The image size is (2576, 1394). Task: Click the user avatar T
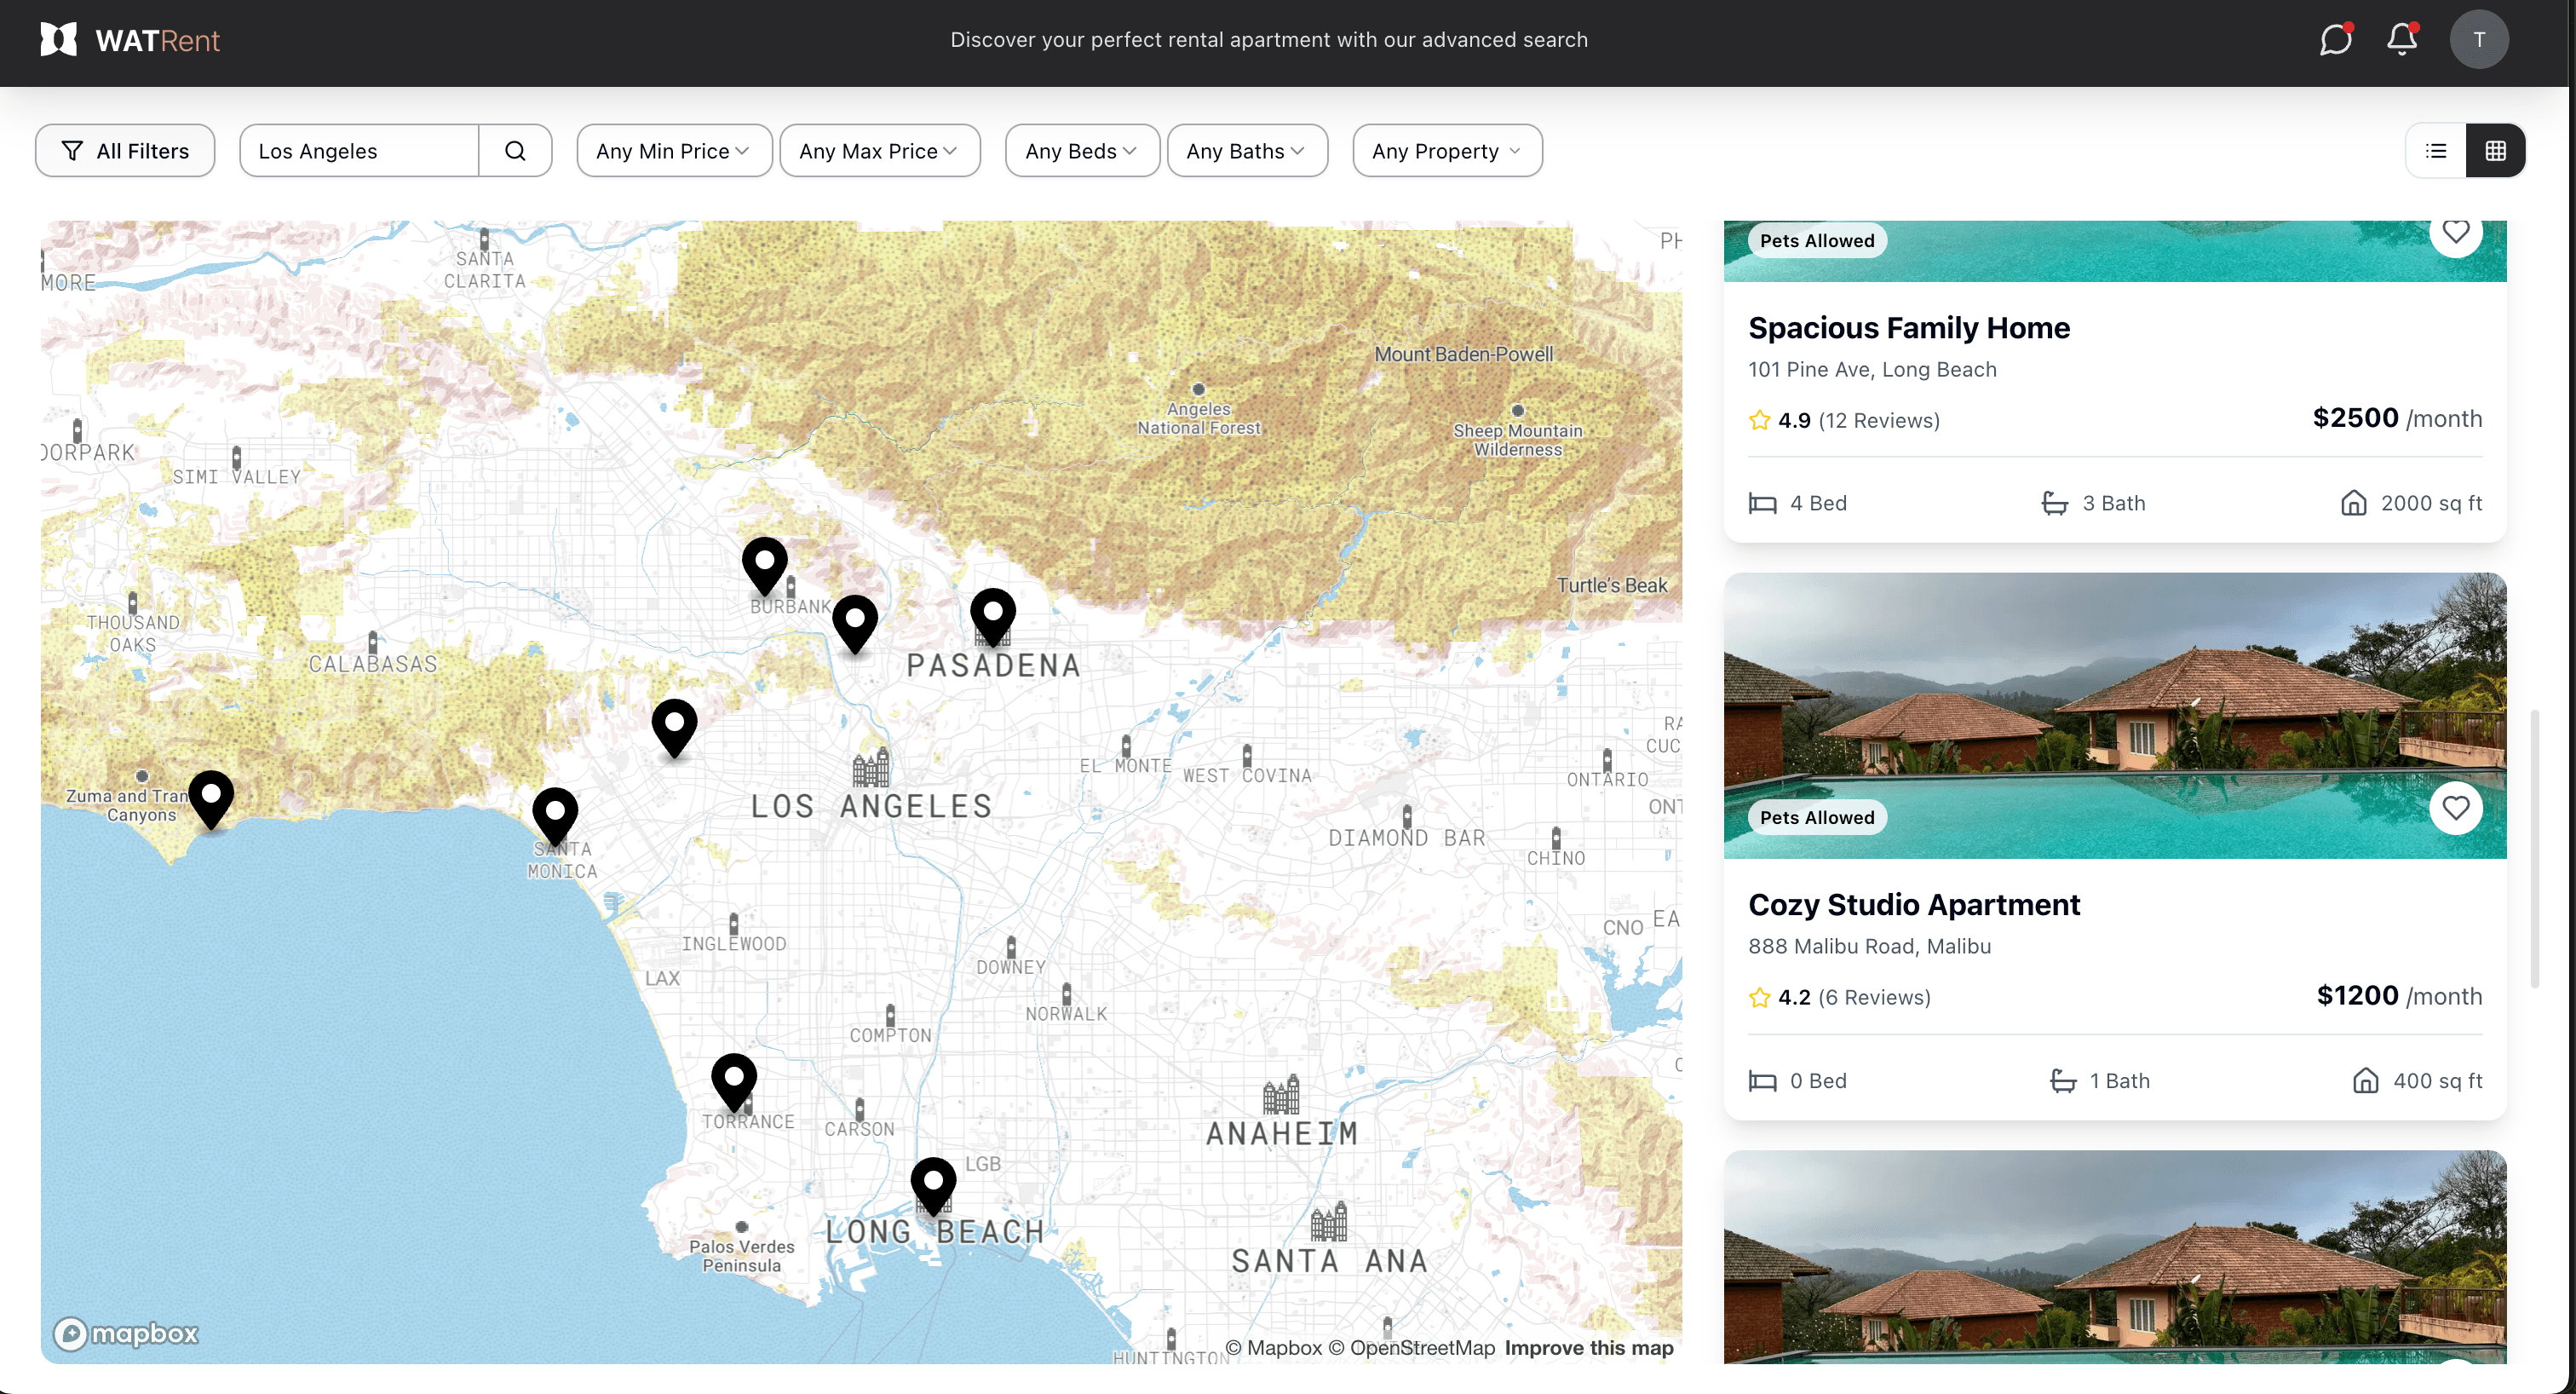tap(2478, 40)
